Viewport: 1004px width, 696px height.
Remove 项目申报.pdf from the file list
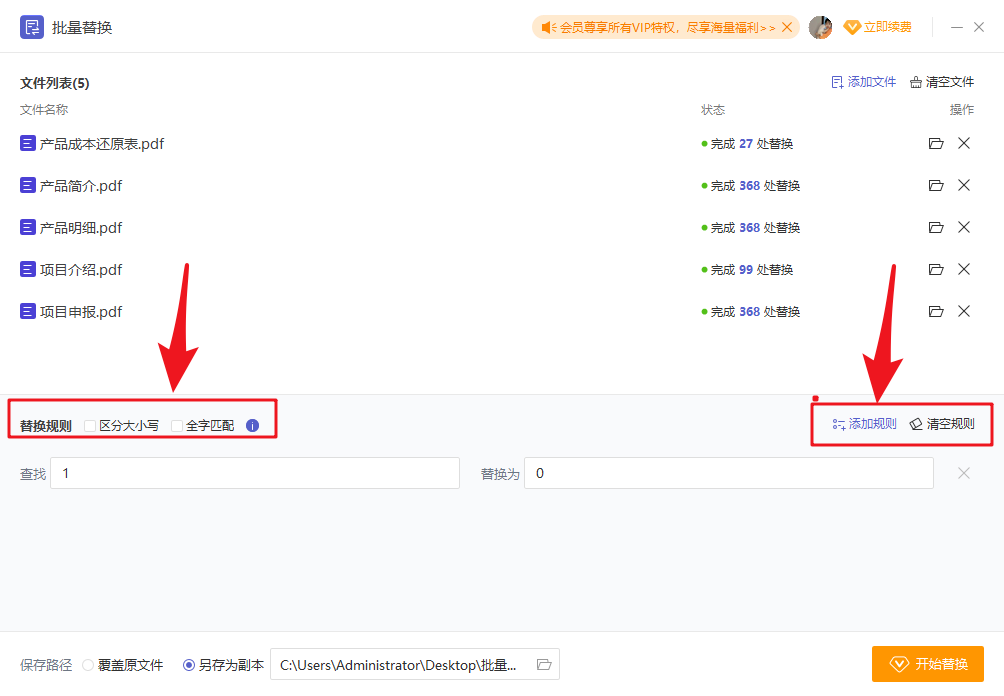pos(963,311)
